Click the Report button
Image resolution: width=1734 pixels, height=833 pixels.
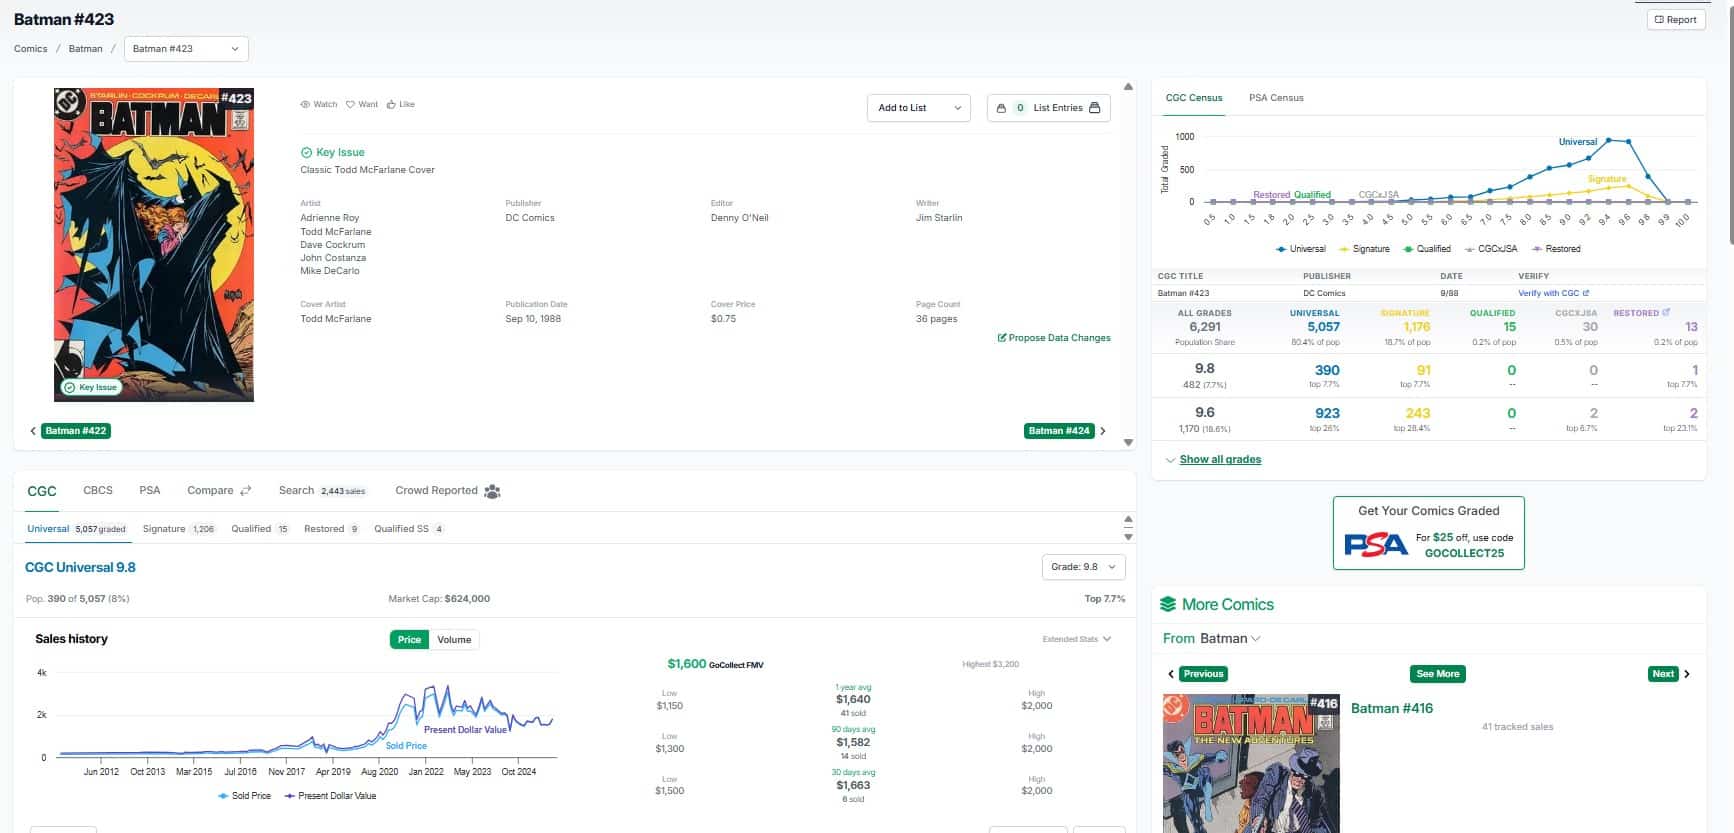[x=1675, y=20]
